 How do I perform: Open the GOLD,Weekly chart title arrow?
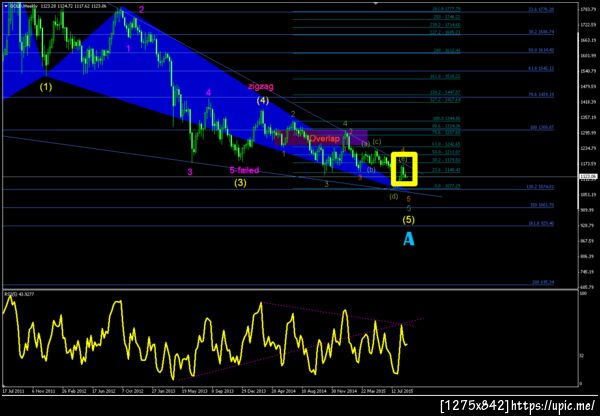[6, 6]
